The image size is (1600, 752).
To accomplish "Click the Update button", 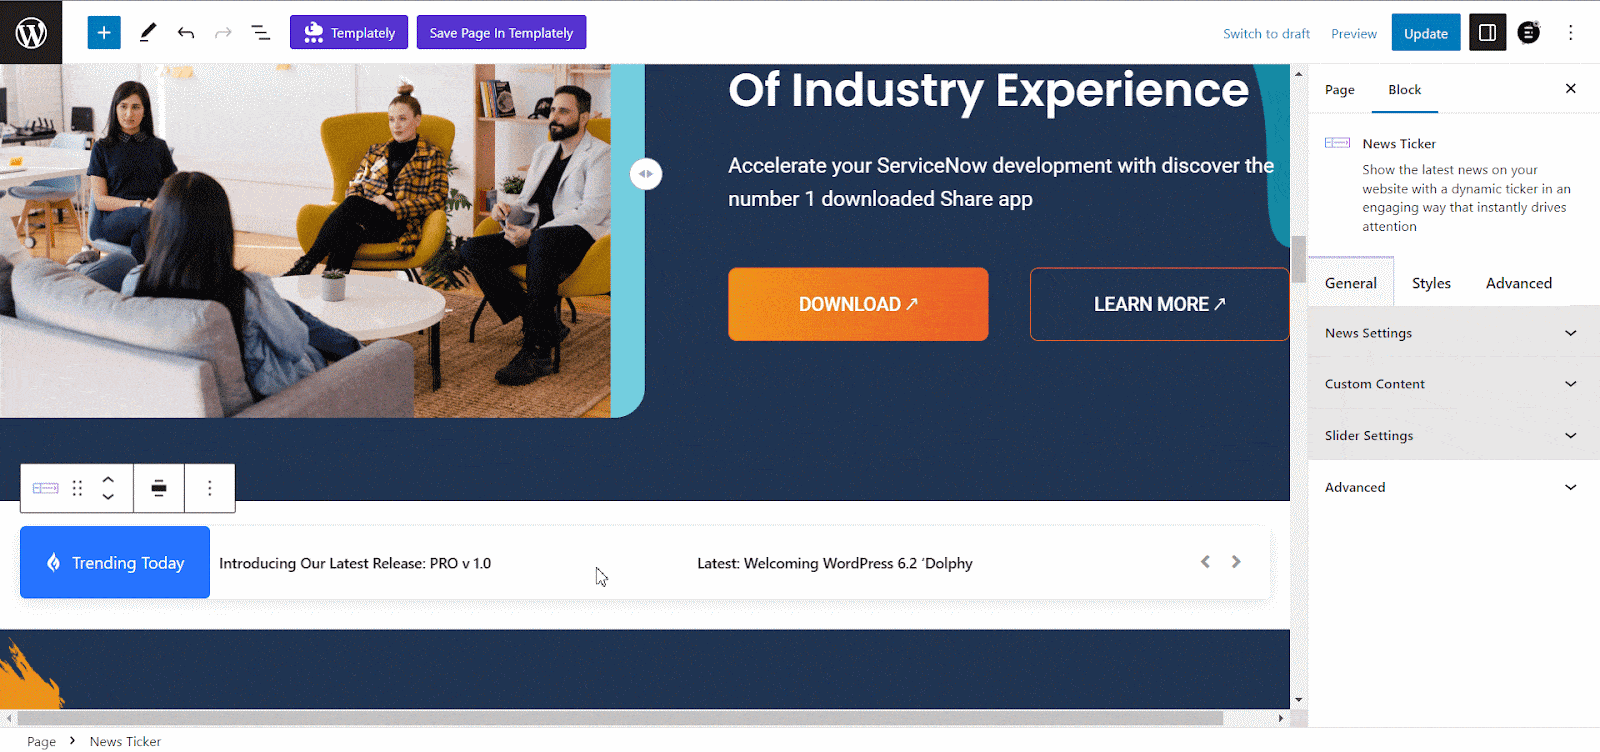I will point(1426,33).
